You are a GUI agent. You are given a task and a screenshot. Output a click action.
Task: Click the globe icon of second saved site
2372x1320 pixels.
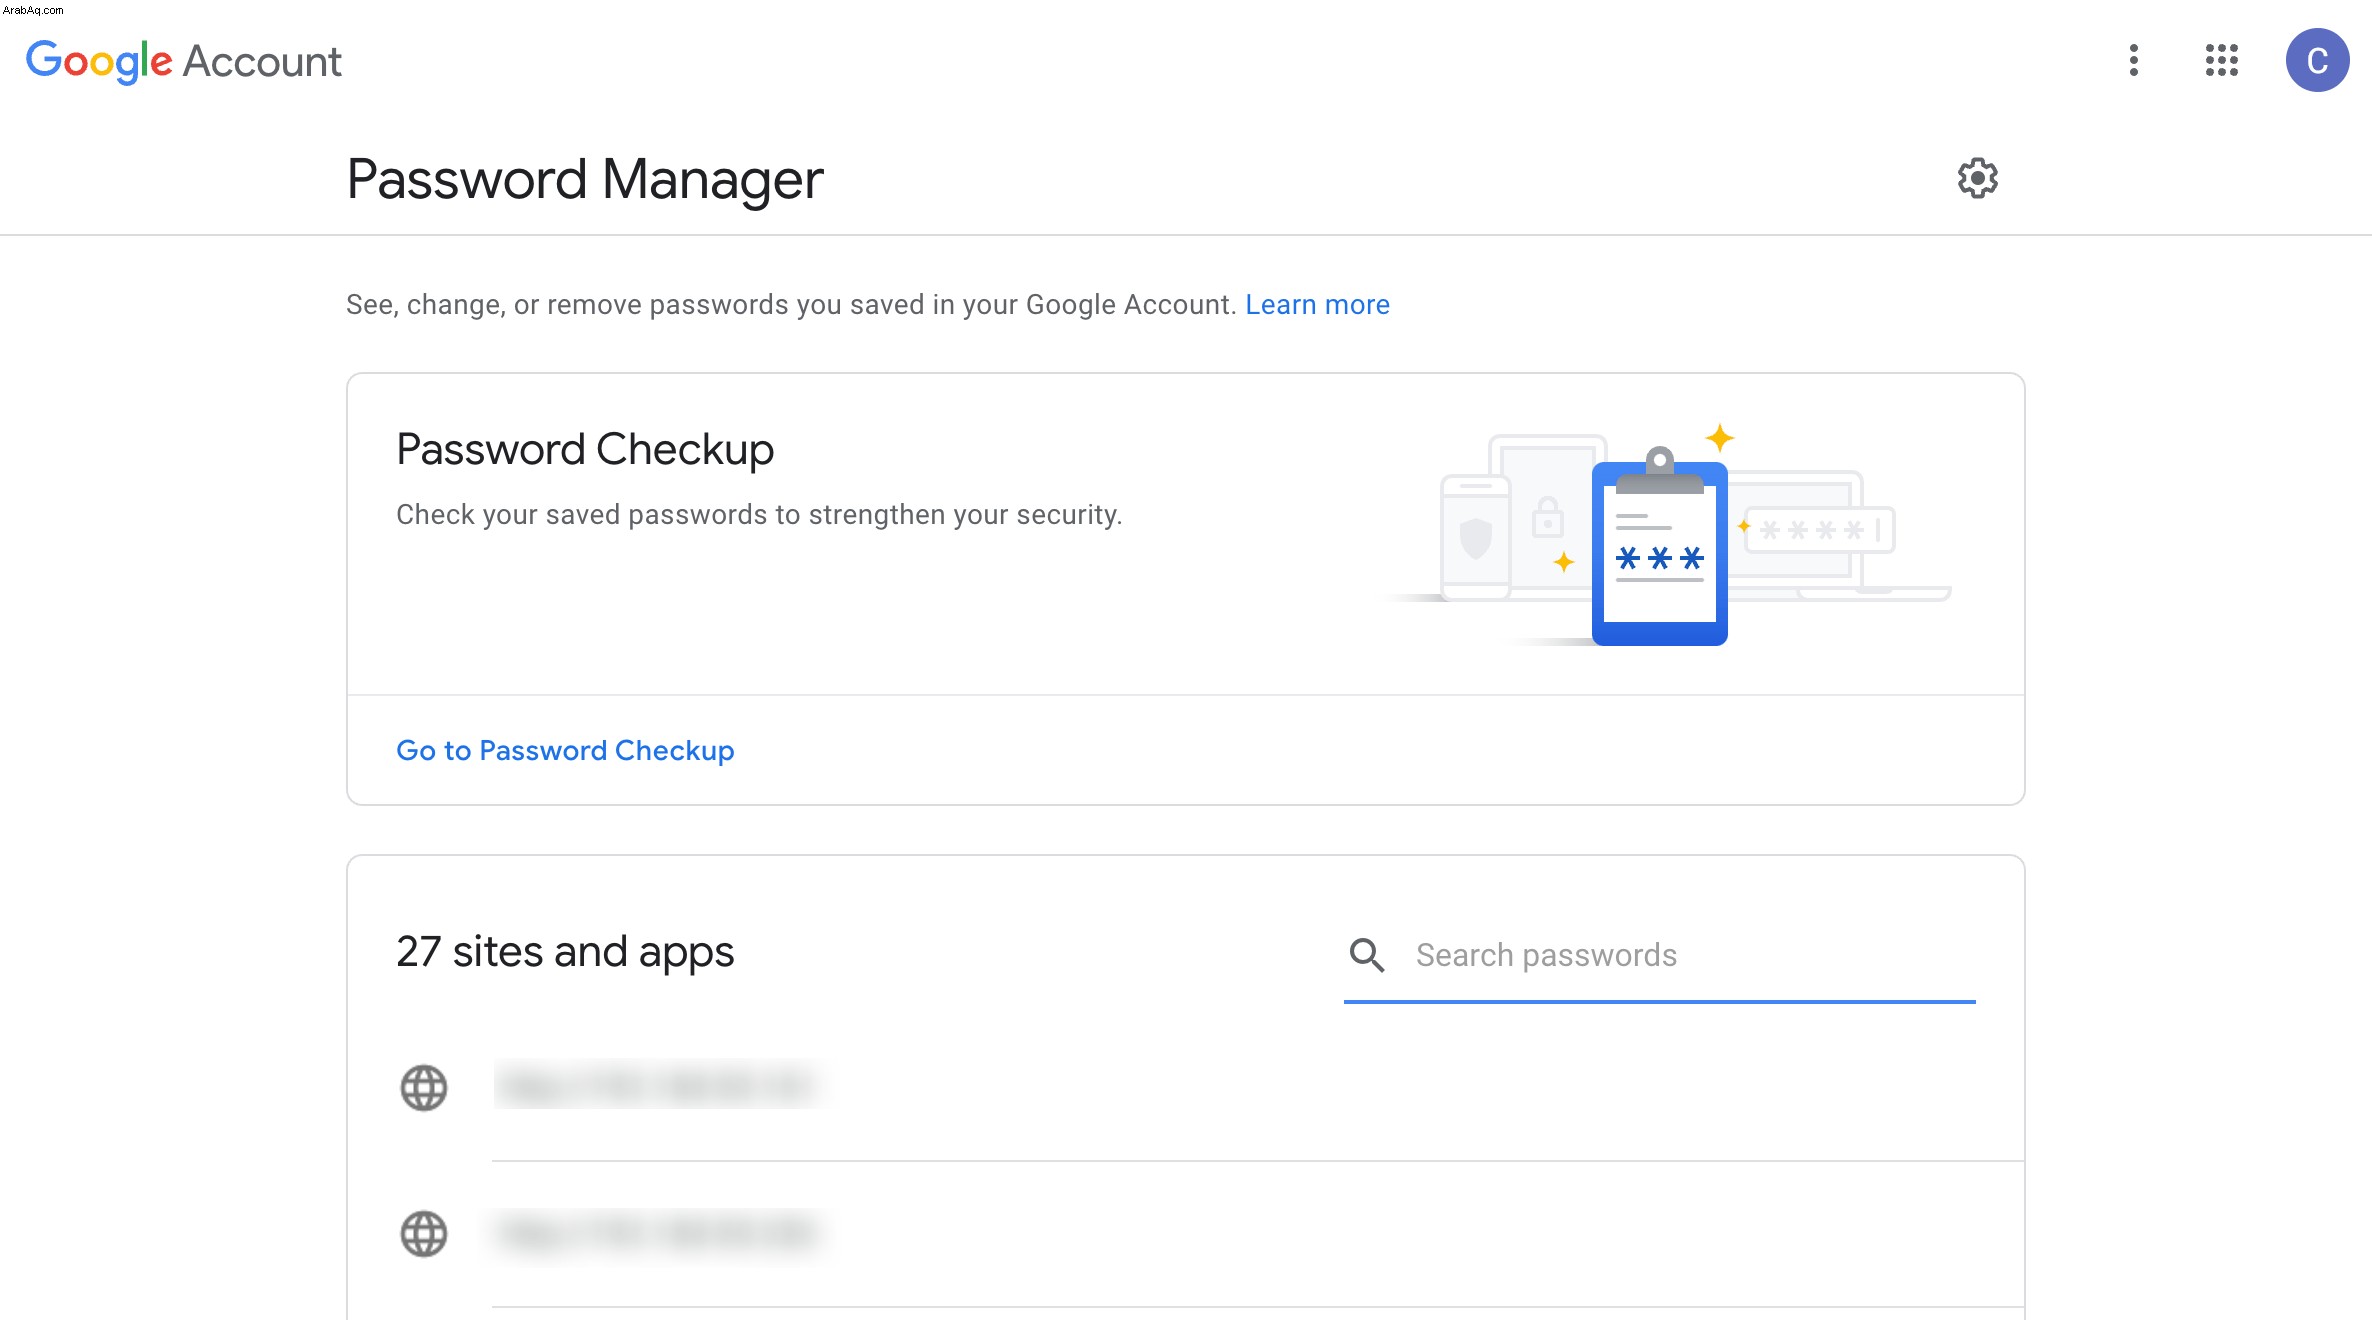pyautogui.click(x=424, y=1234)
